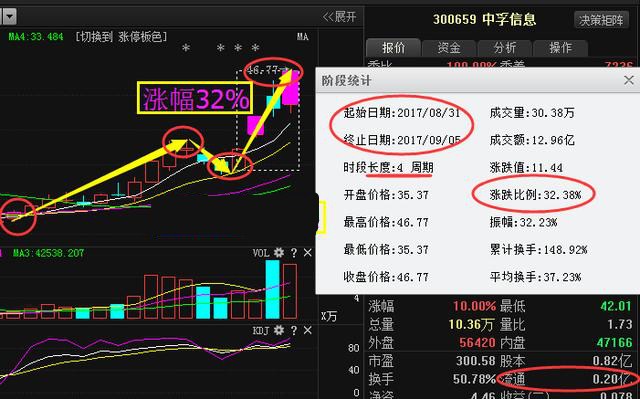Open KDJ indicator help question mark
Image resolution: width=640 pixels, height=399 pixels.
[293, 330]
